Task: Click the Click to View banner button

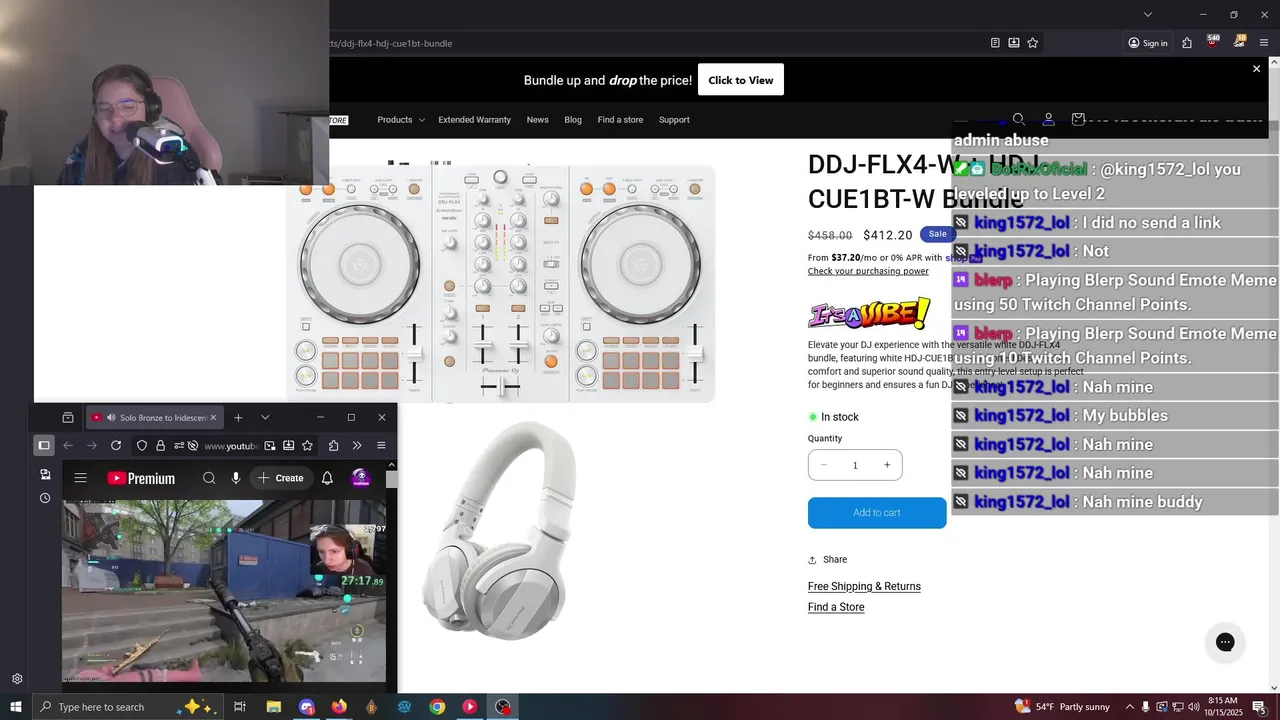Action: [741, 80]
